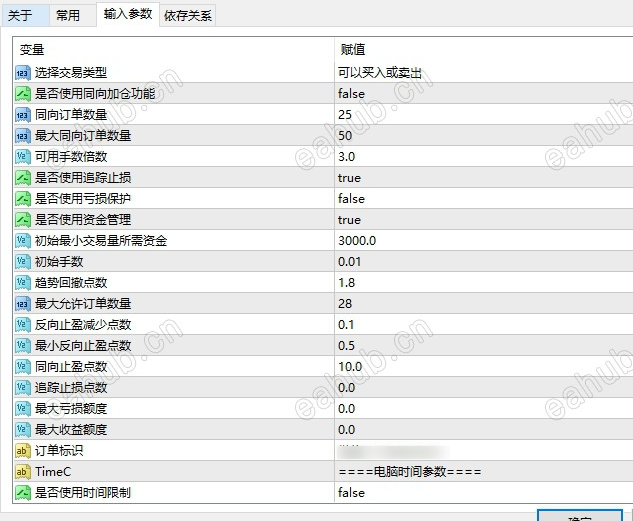Viewport: 633px width, 521px height.
Task: Click the double icon beside 初始最小交易量所需资金
Action: point(23,241)
